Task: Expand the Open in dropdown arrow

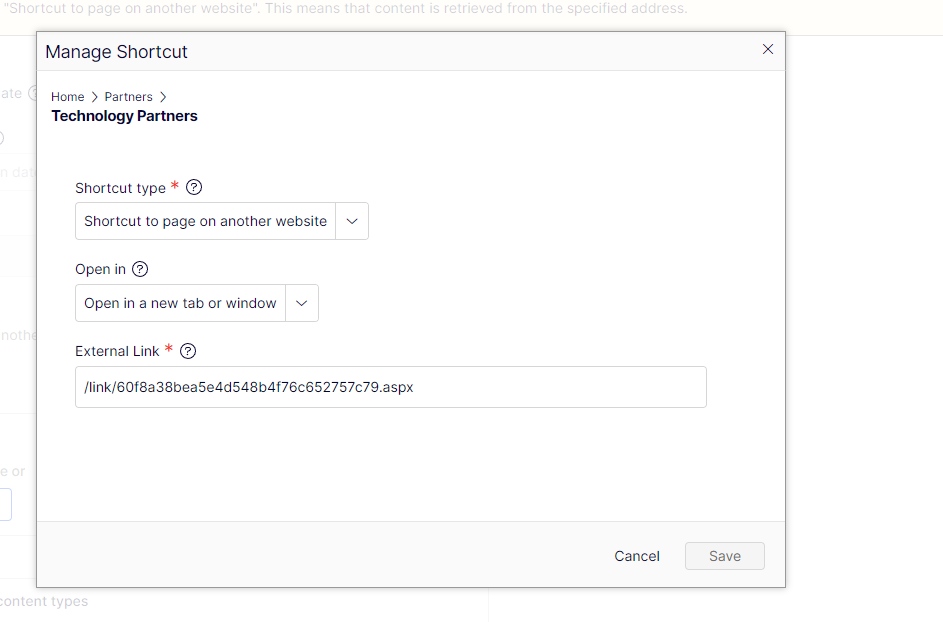Action: 302,303
